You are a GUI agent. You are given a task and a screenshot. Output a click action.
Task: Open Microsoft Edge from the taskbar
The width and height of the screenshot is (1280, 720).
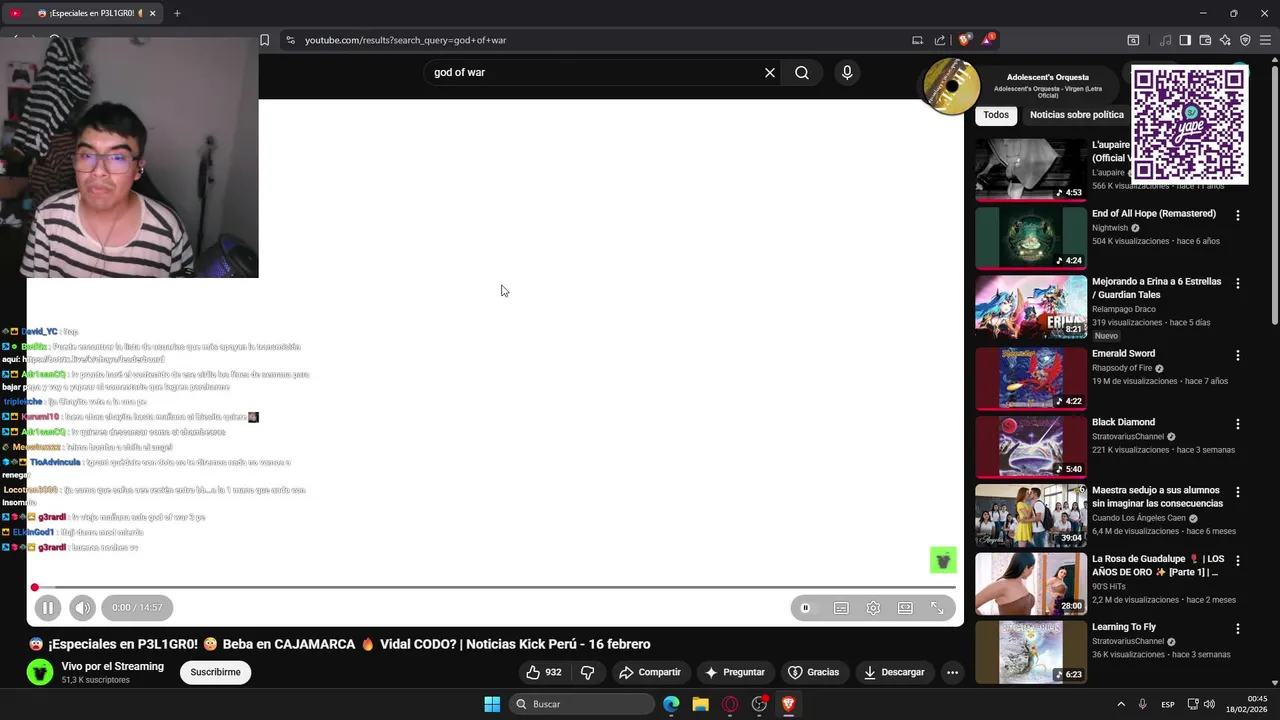coord(671,704)
